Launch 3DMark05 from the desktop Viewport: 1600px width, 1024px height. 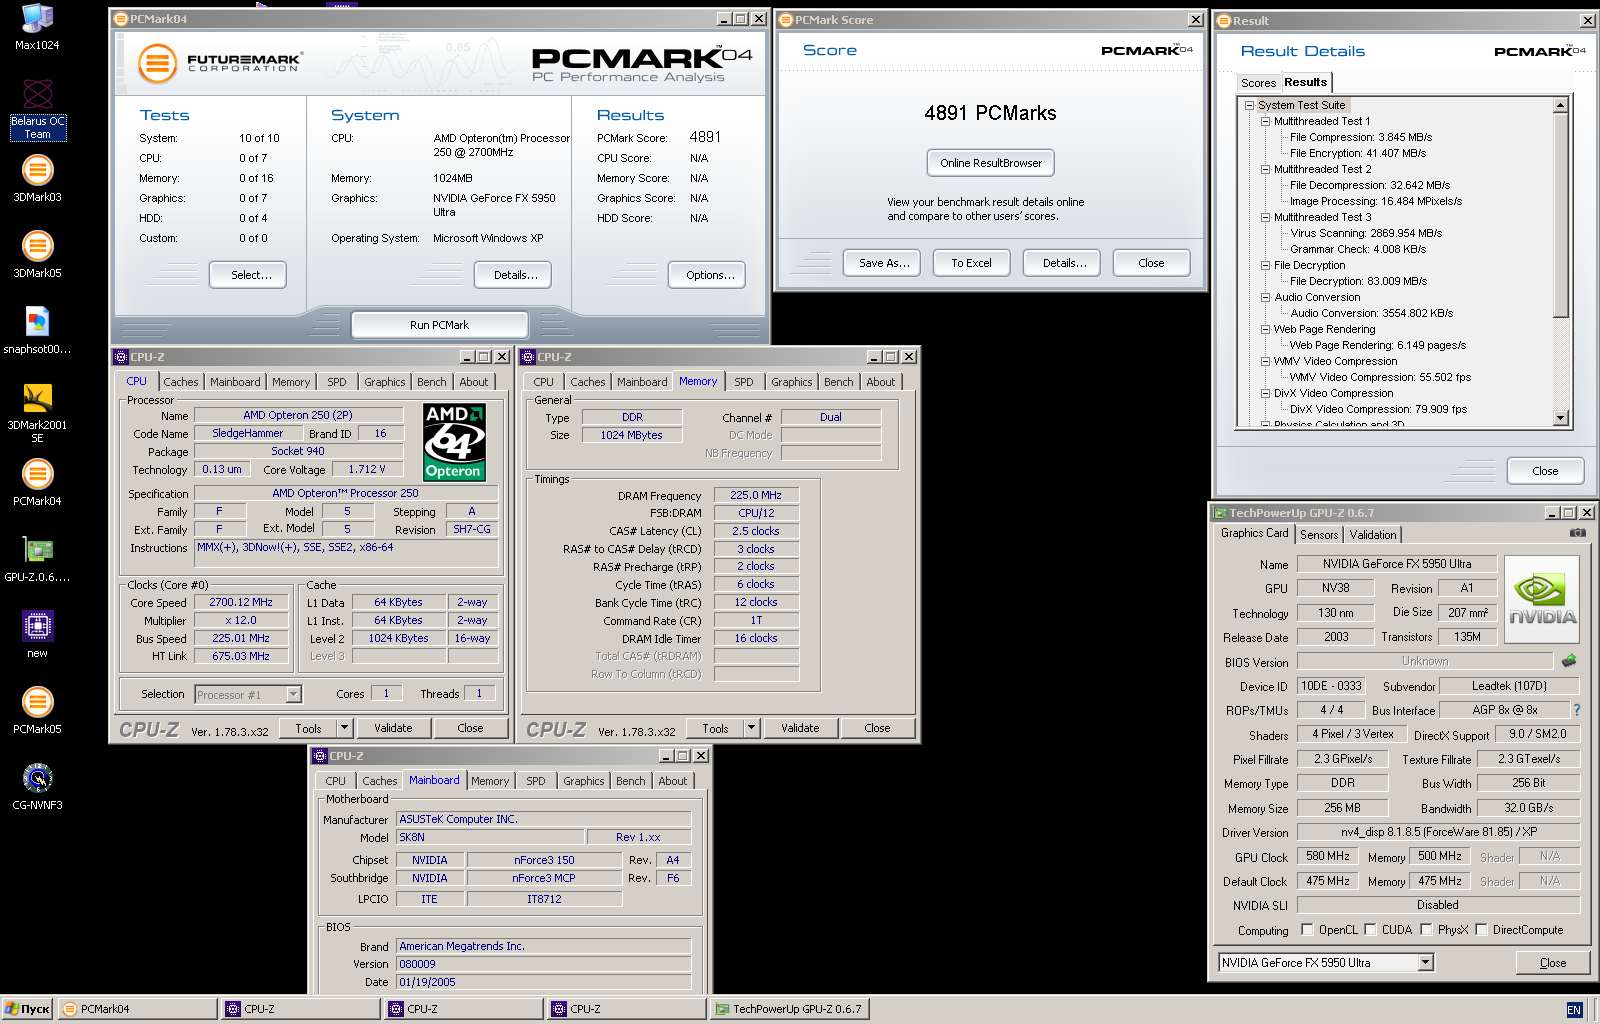37,255
